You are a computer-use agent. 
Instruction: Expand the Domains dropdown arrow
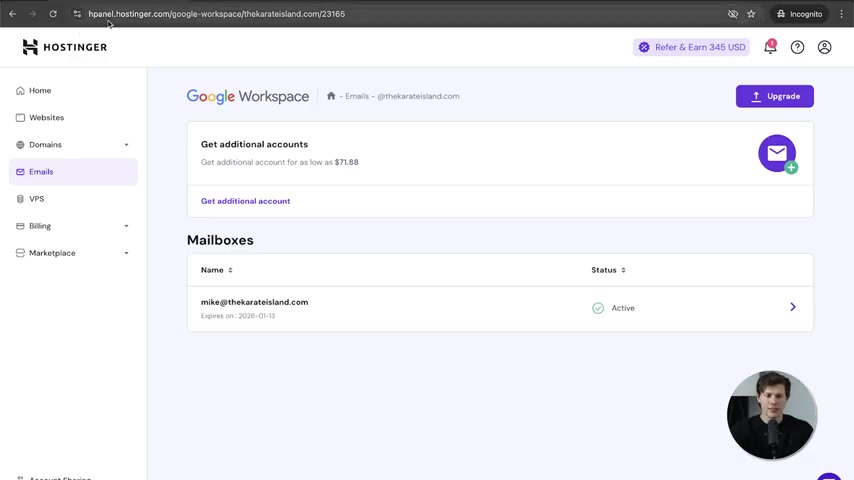[126, 145]
